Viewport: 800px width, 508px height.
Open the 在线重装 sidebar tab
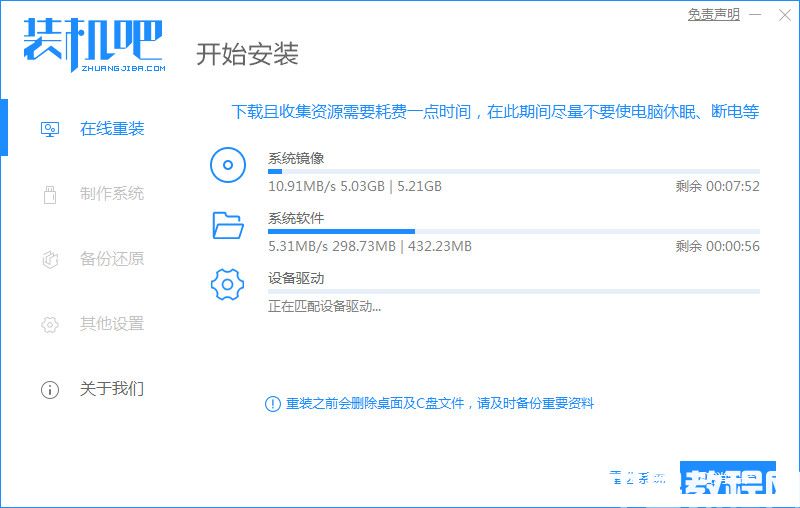click(x=112, y=129)
